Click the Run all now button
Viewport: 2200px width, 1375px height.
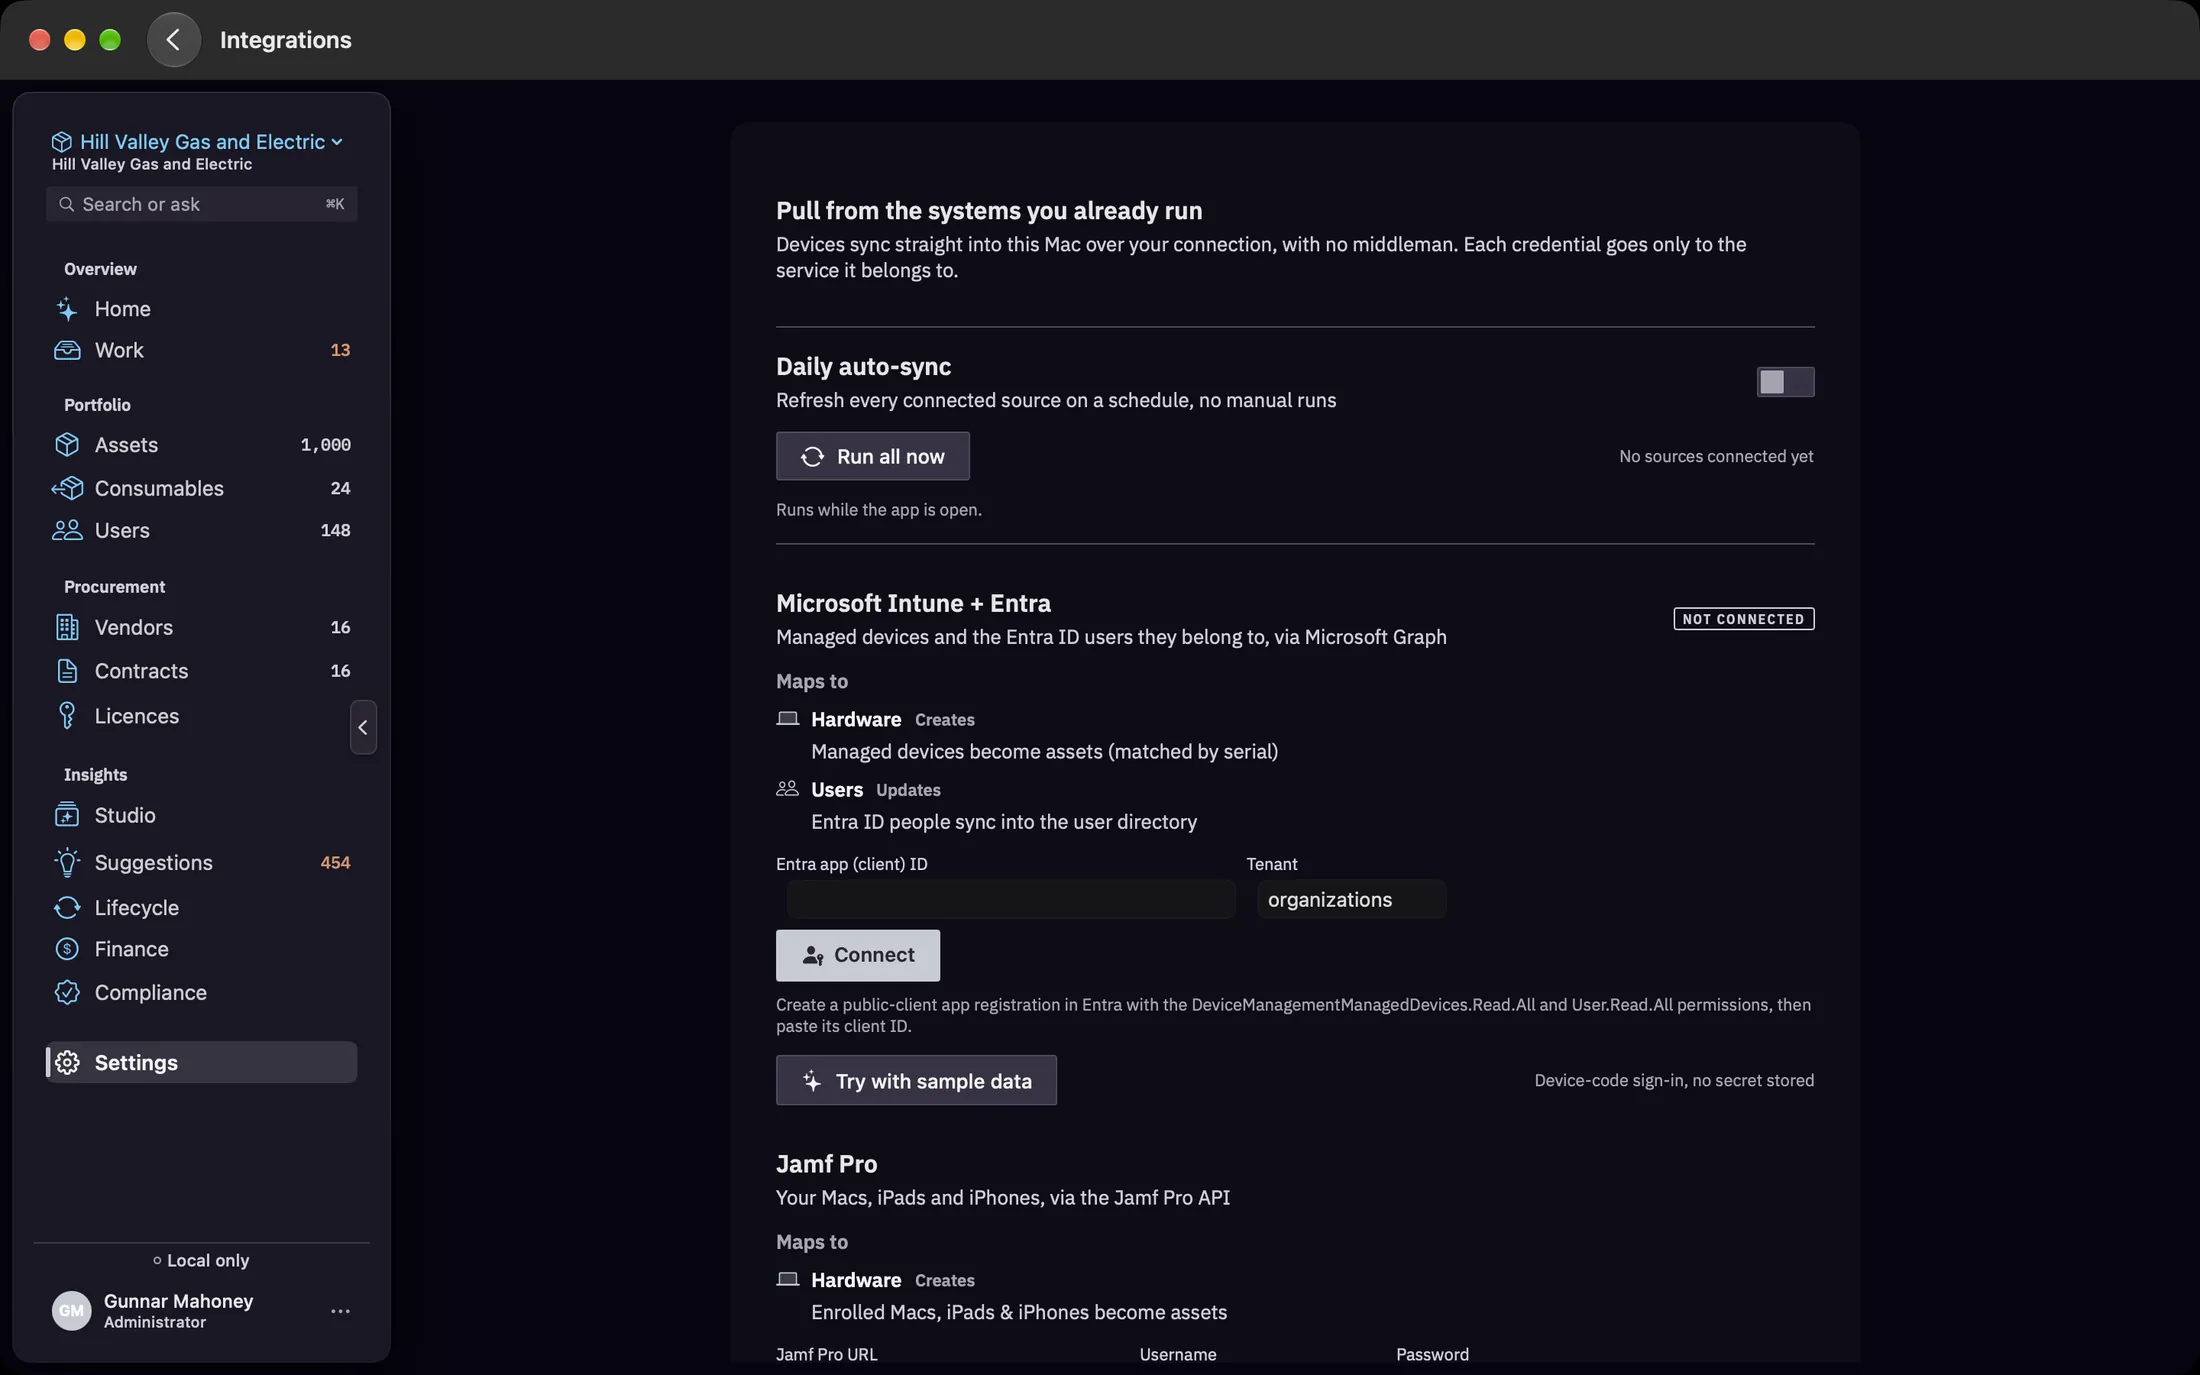[x=872, y=456]
